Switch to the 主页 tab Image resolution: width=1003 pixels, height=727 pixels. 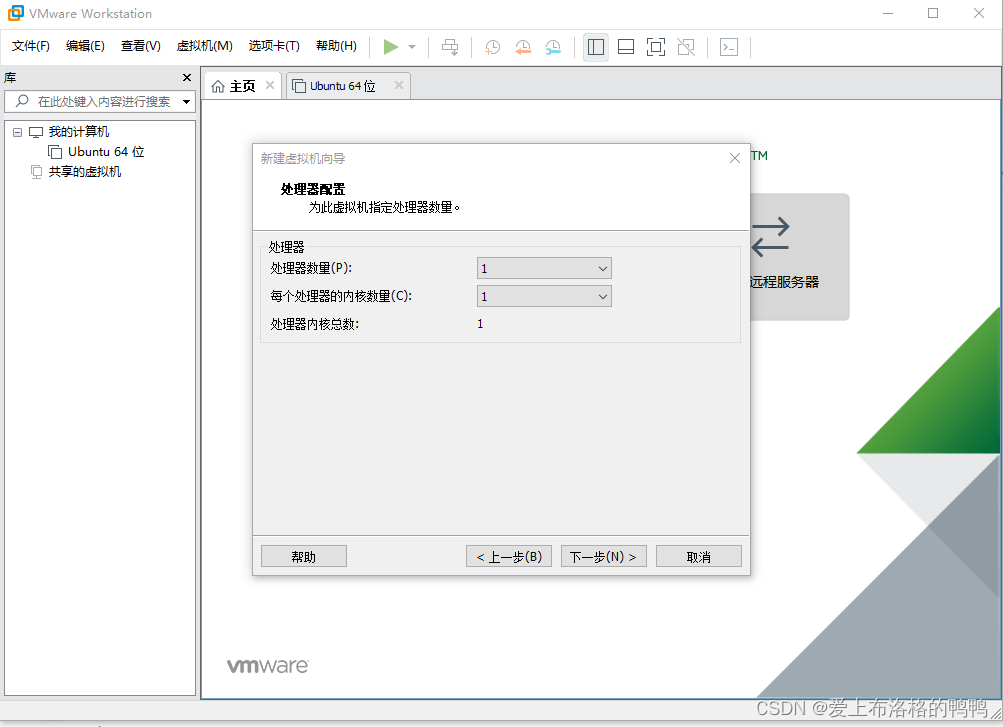(x=242, y=86)
